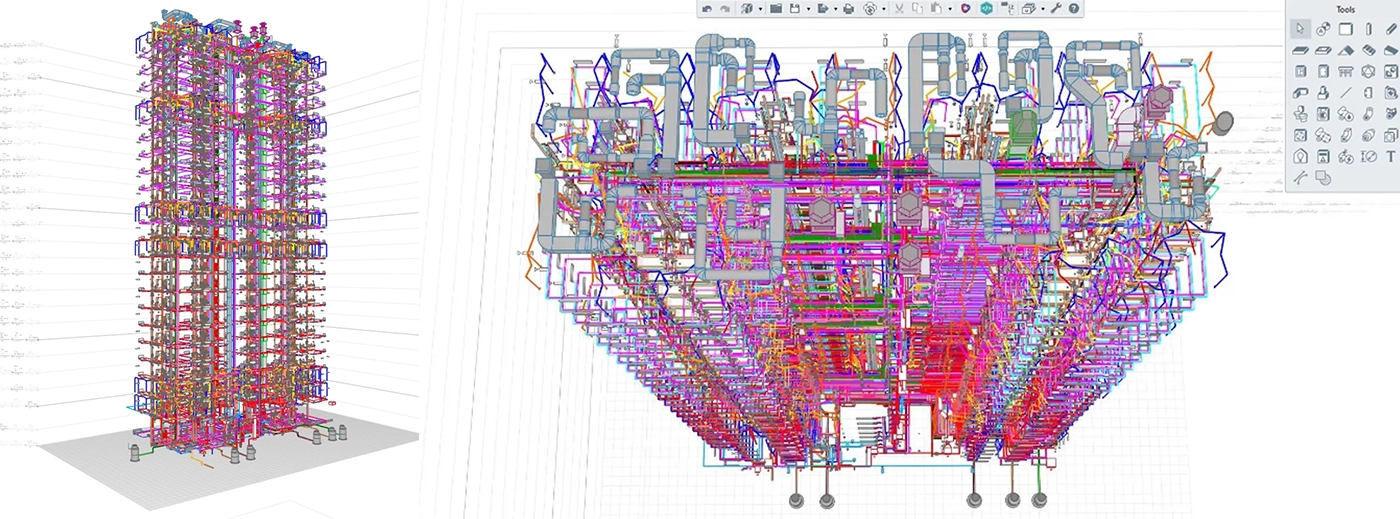Select the diagonal line tool in Tools palette
The image size is (1400, 519).
pos(1346,93)
